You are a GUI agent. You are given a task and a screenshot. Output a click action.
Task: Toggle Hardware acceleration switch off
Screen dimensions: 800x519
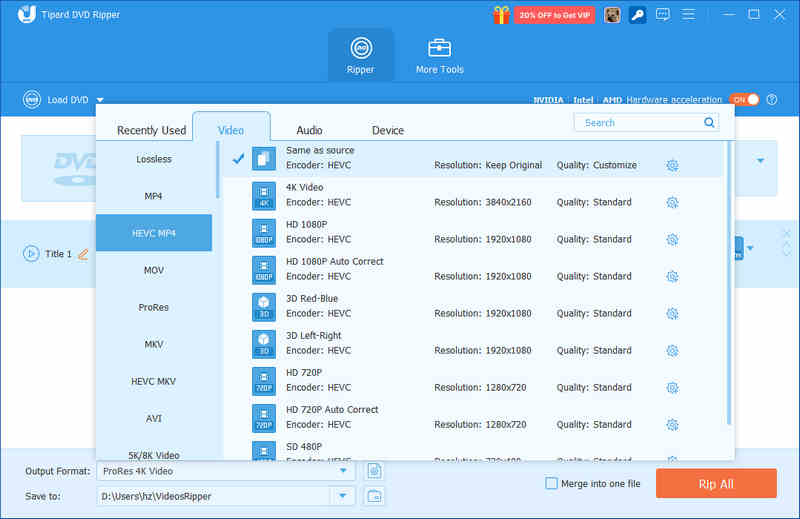744,100
